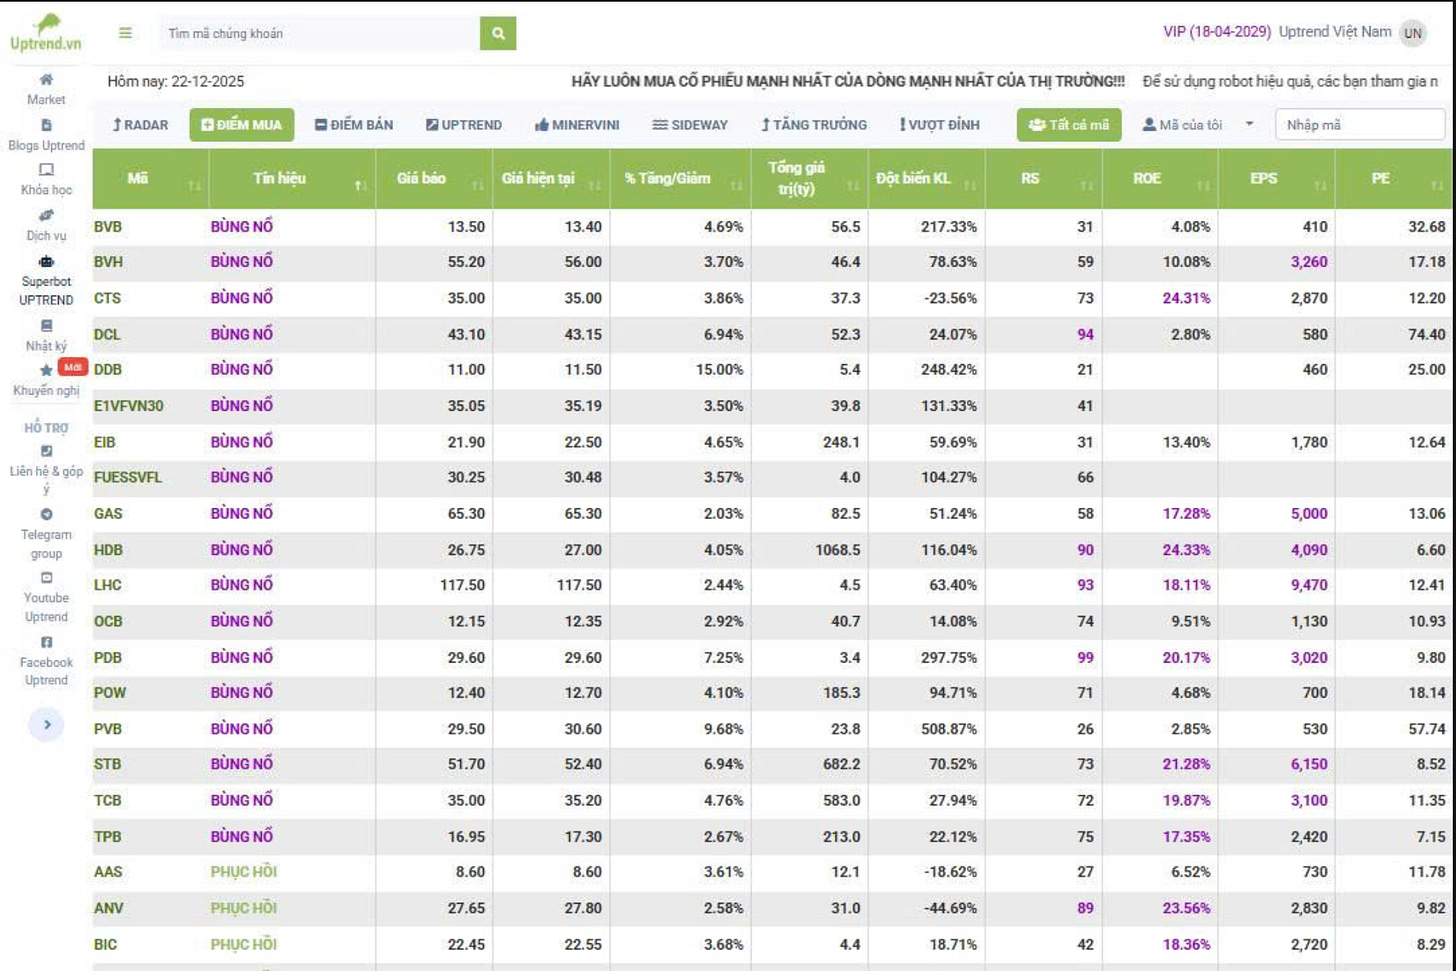Click Uptrend Việt Nam username
The image size is (1456, 971).
click(x=1335, y=32)
